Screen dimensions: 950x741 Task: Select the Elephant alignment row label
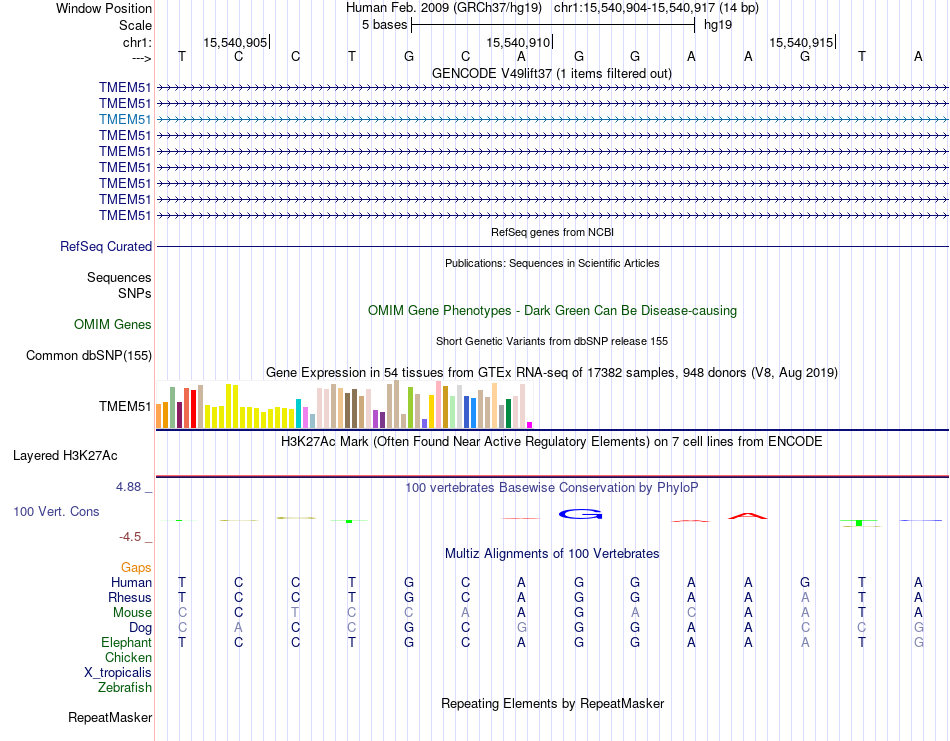[x=126, y=642]
